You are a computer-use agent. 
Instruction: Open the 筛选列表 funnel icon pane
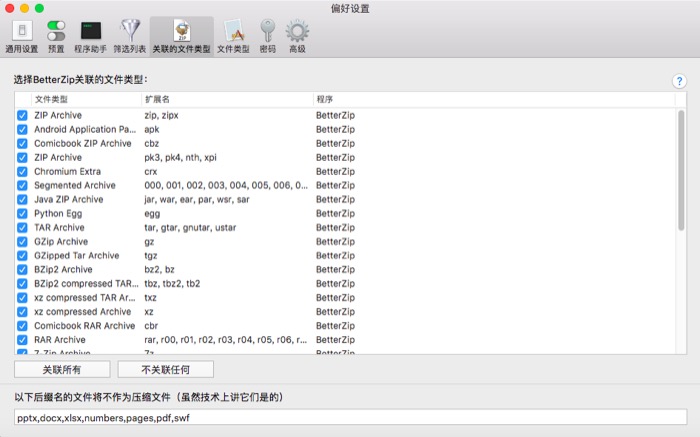(129, 37)
